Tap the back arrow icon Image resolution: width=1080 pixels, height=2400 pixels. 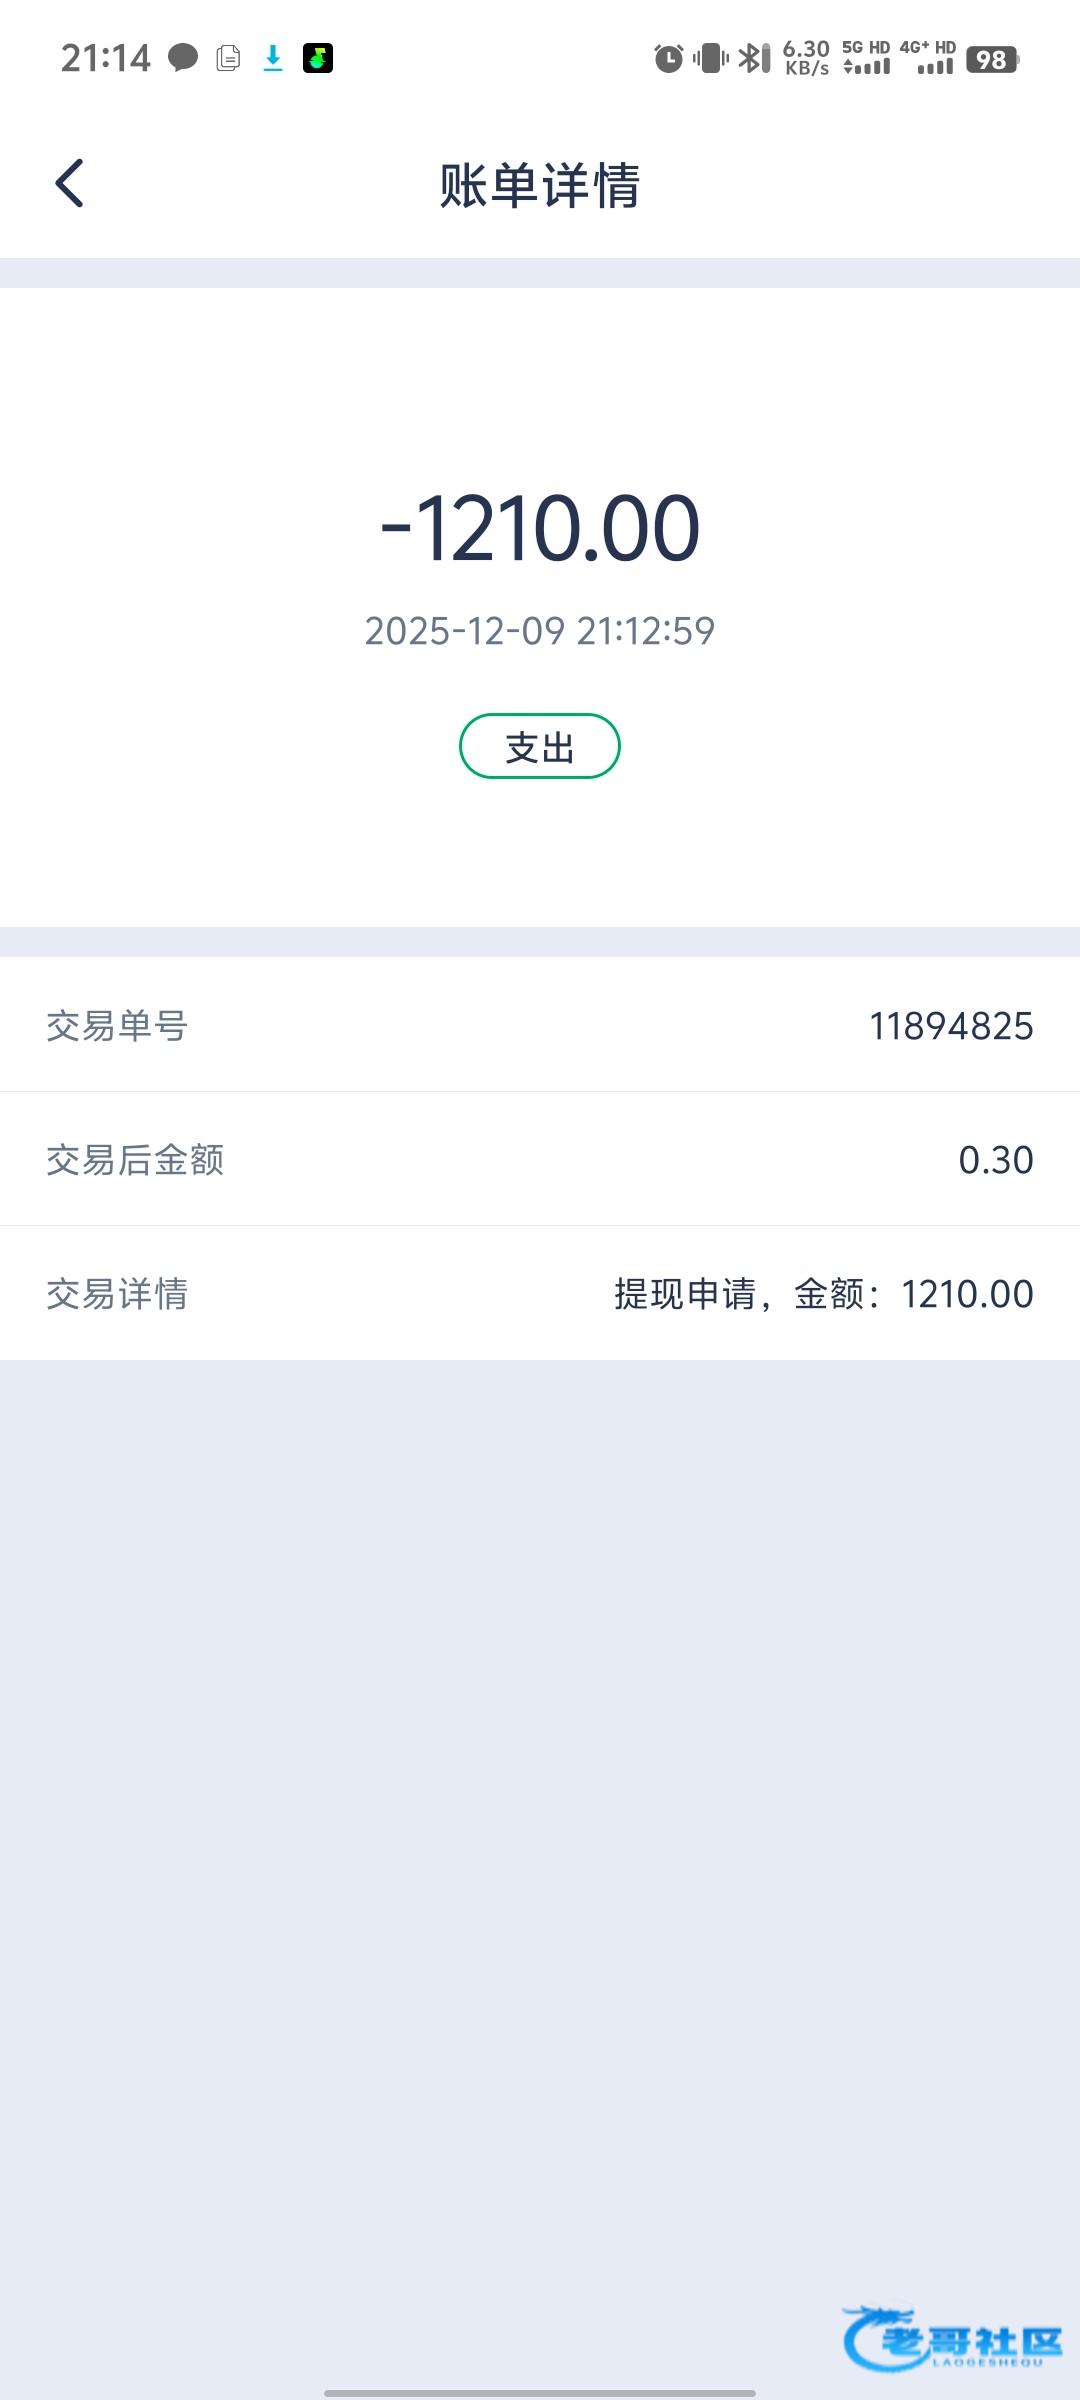(x=70, y=184)
